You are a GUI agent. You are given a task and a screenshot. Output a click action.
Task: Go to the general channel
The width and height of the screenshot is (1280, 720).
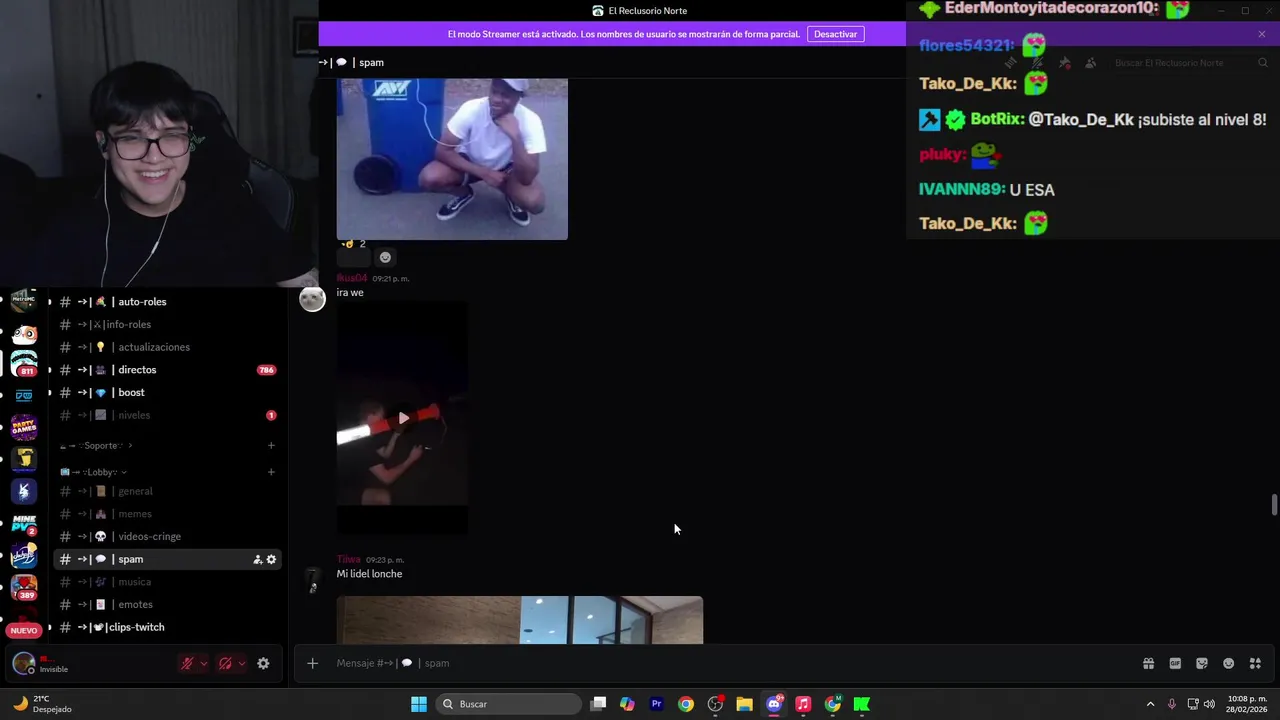(167, 491)
